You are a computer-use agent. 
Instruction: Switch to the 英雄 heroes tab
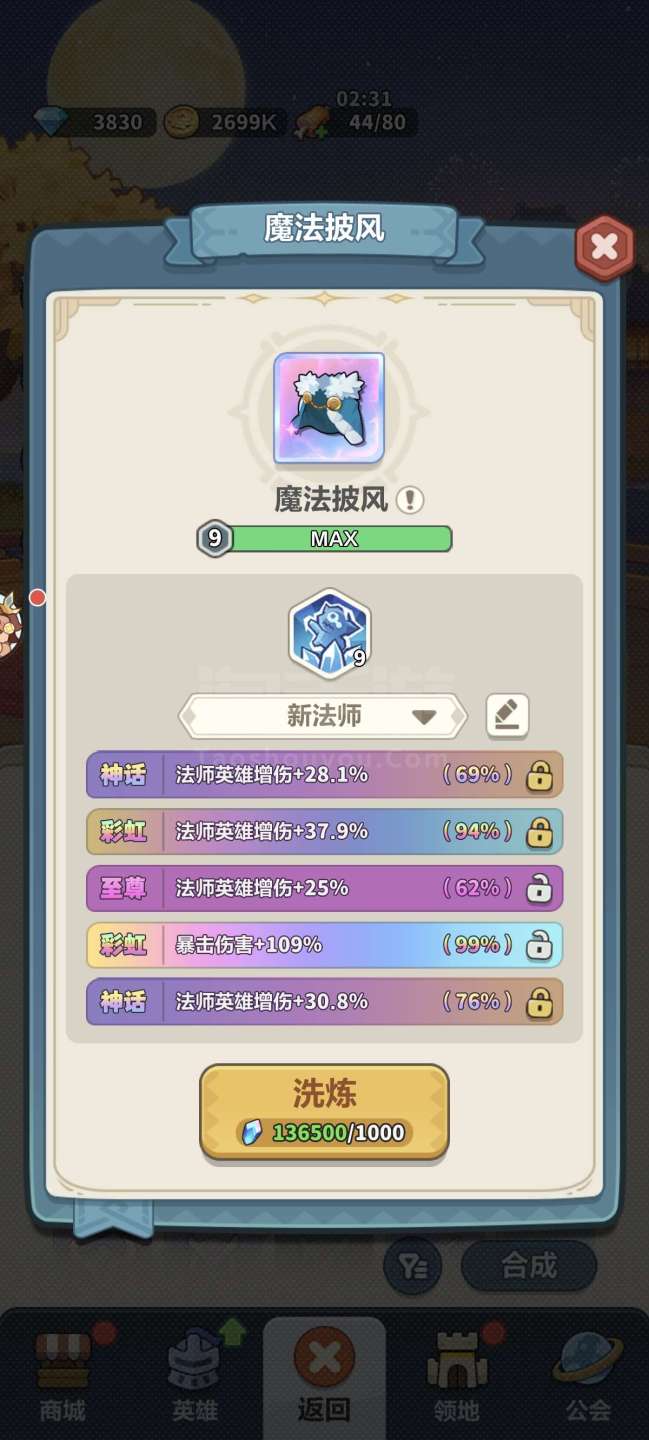tap(194, 1376)
